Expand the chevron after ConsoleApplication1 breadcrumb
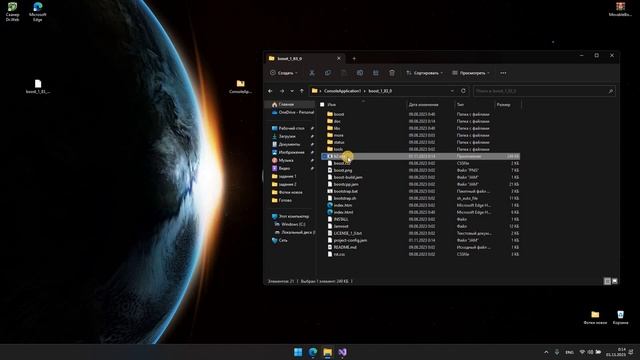Viewport: 640px width, 360px height. point(365,91)
